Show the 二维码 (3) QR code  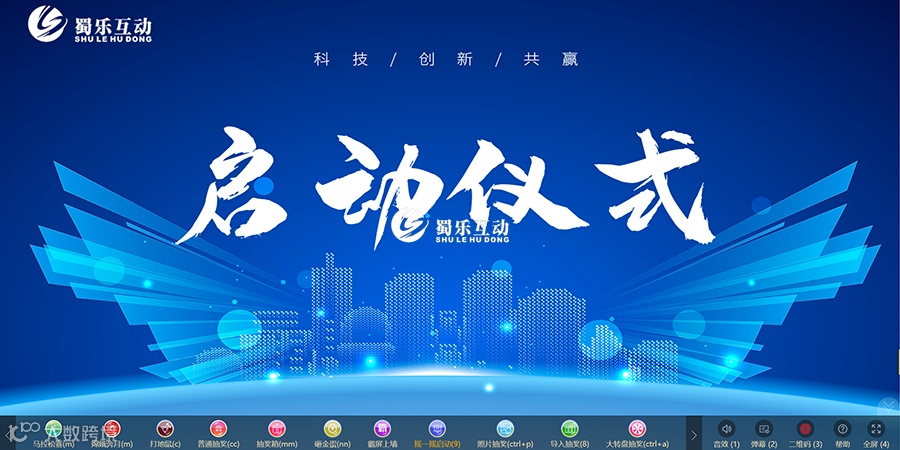[805, 429]
